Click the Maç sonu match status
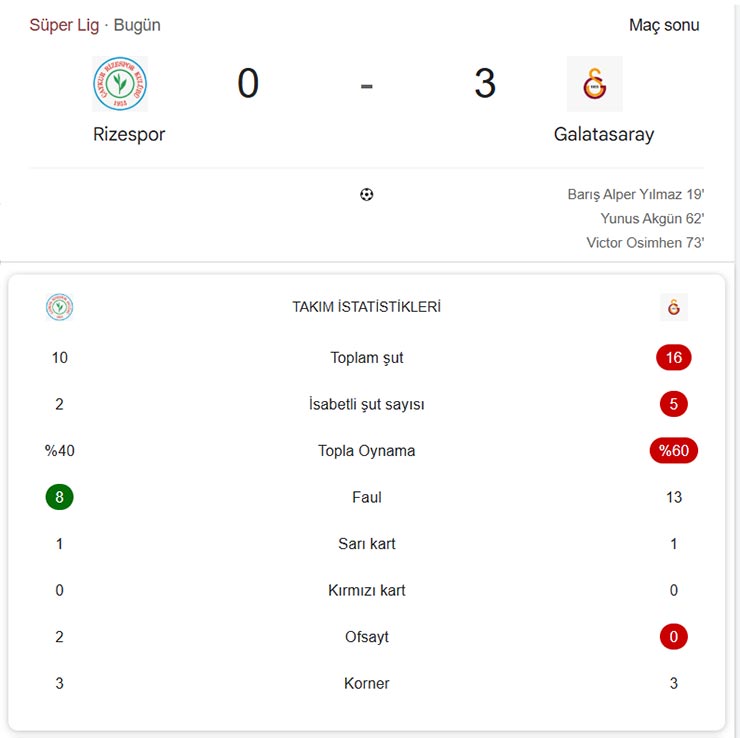This screenshot has width=740, height=738. pos(664,25)
